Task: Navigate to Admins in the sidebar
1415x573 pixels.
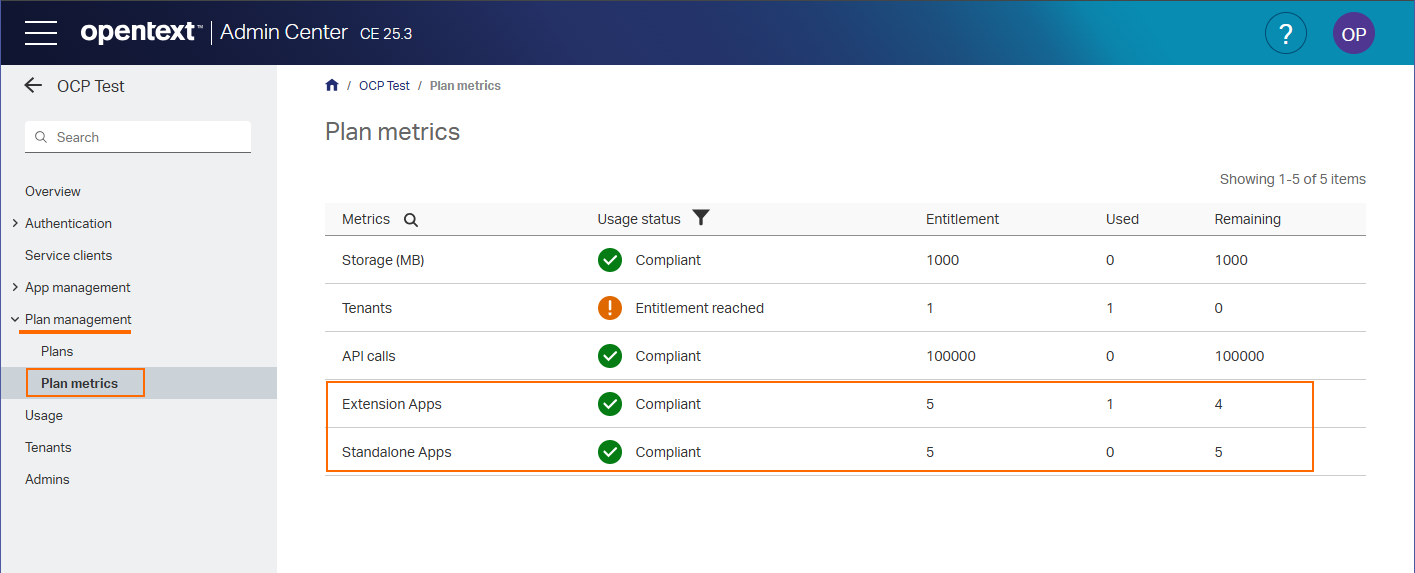Action: point(47,479)
